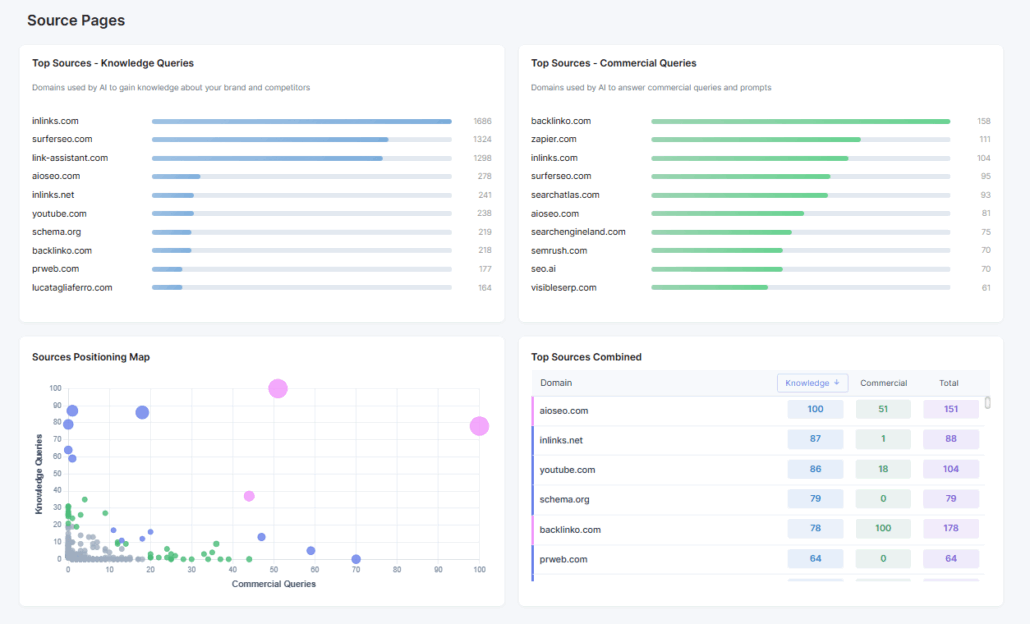Screen dimensions: 1030x624
Task: Click the Top Sources Combined title
Action: [x=586, y=357]
